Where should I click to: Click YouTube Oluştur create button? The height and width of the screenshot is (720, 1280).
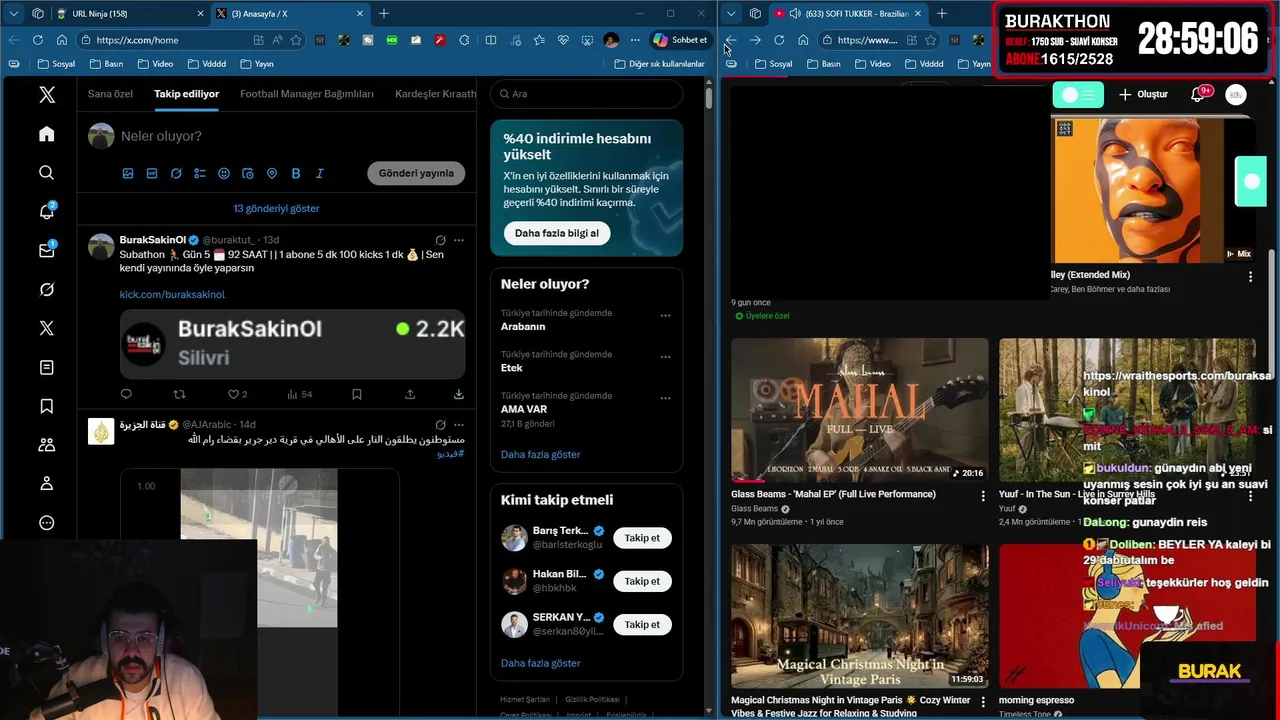[x=1142, y=94]
